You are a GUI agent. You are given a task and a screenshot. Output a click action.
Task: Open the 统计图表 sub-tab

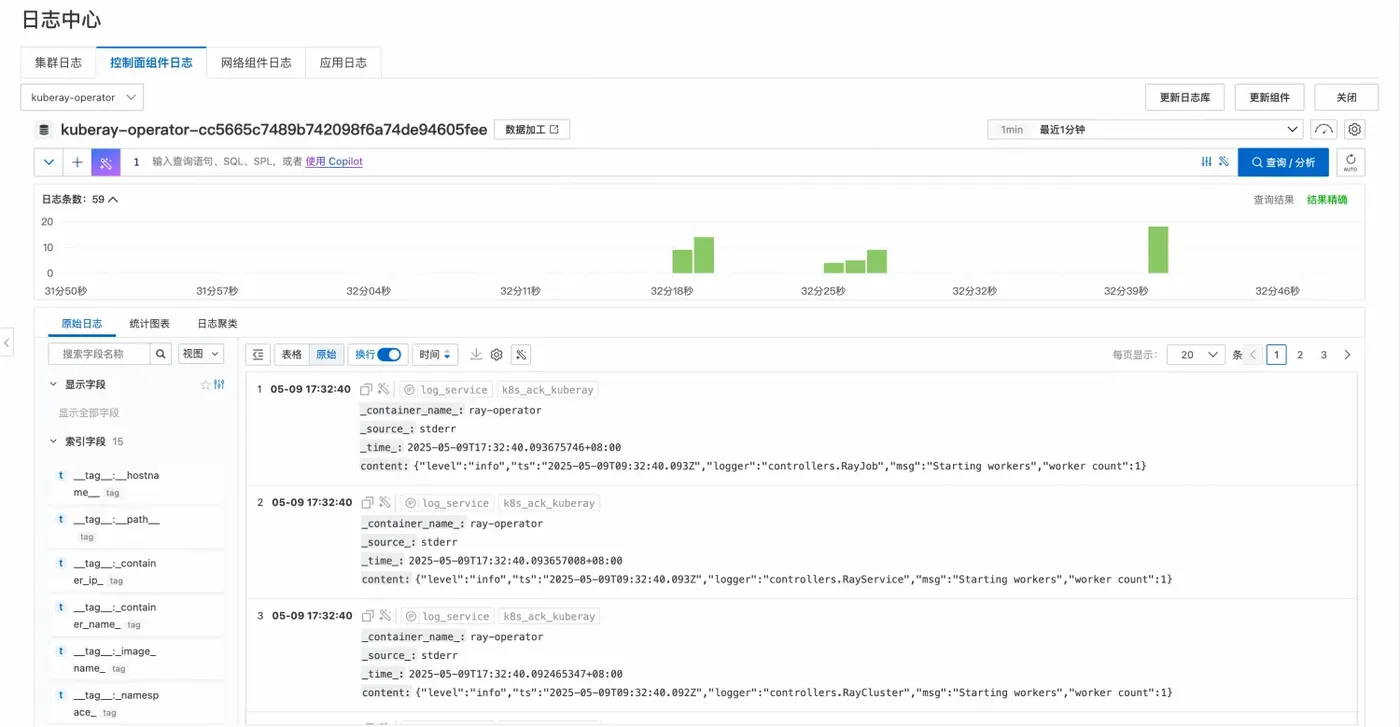pyautogui.click(x=150, y=324)
